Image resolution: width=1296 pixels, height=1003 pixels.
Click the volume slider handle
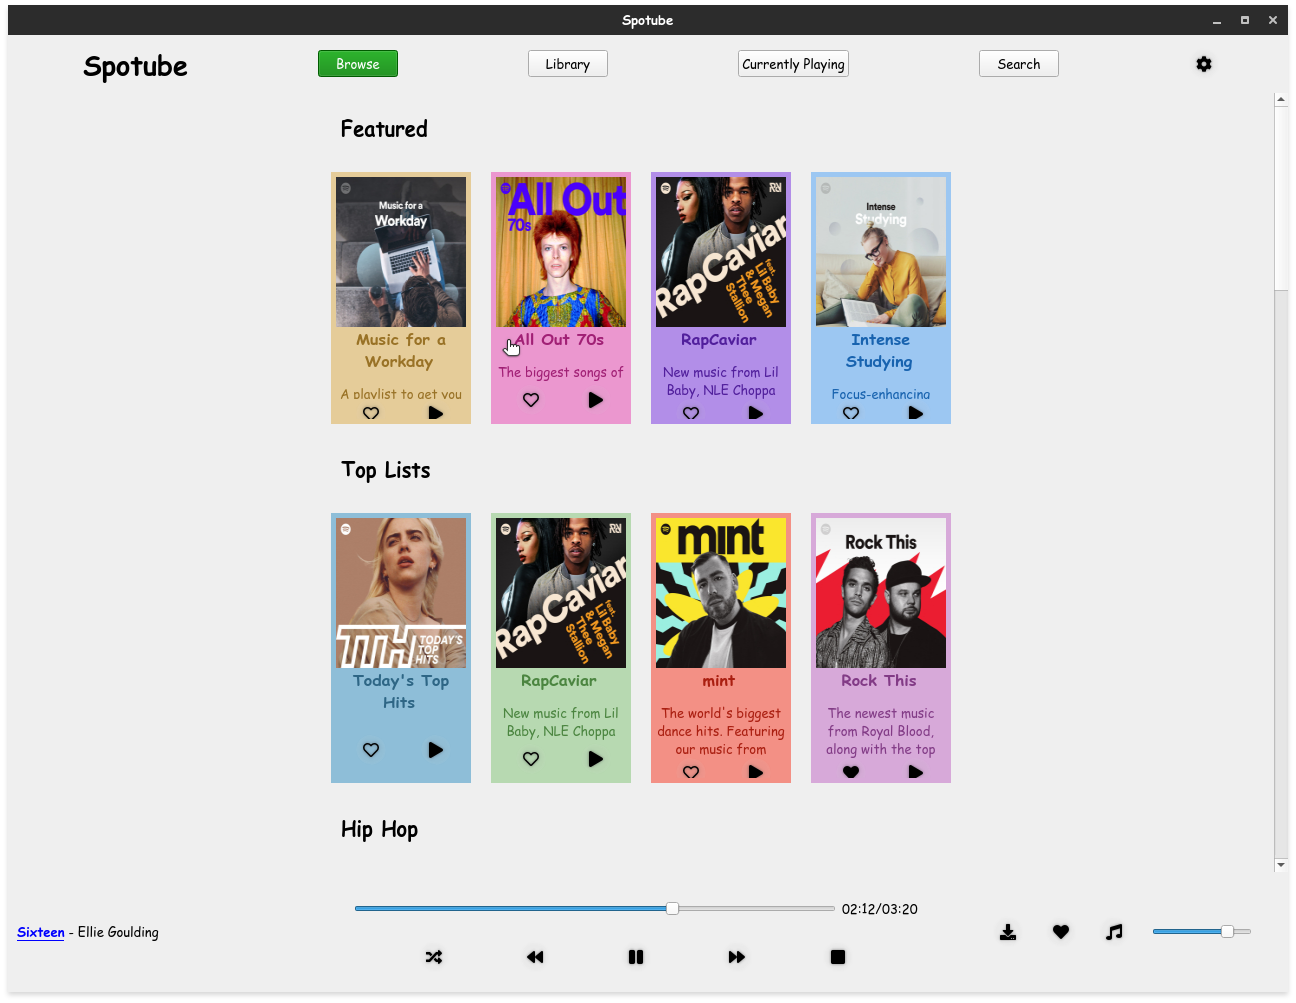1227,931
